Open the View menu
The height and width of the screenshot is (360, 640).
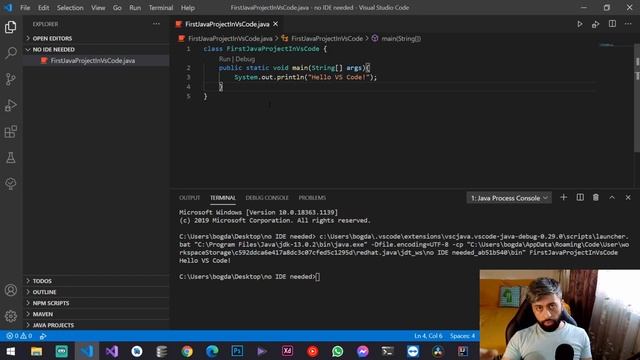click(x=98, y=8)
